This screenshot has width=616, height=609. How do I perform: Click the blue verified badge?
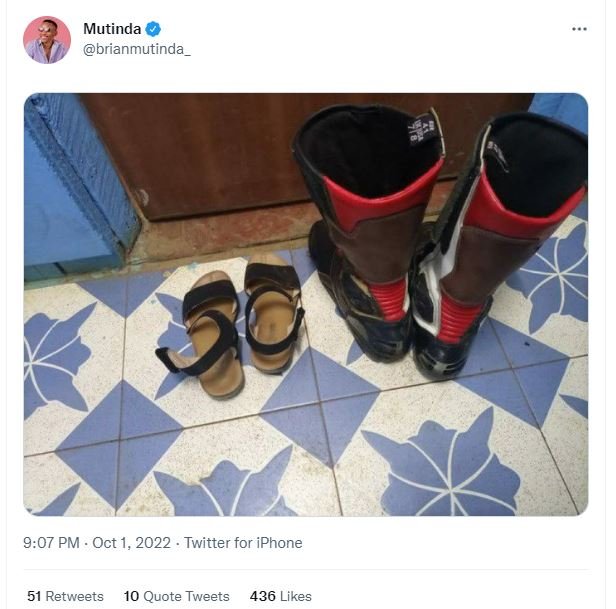tap(153, 29)
